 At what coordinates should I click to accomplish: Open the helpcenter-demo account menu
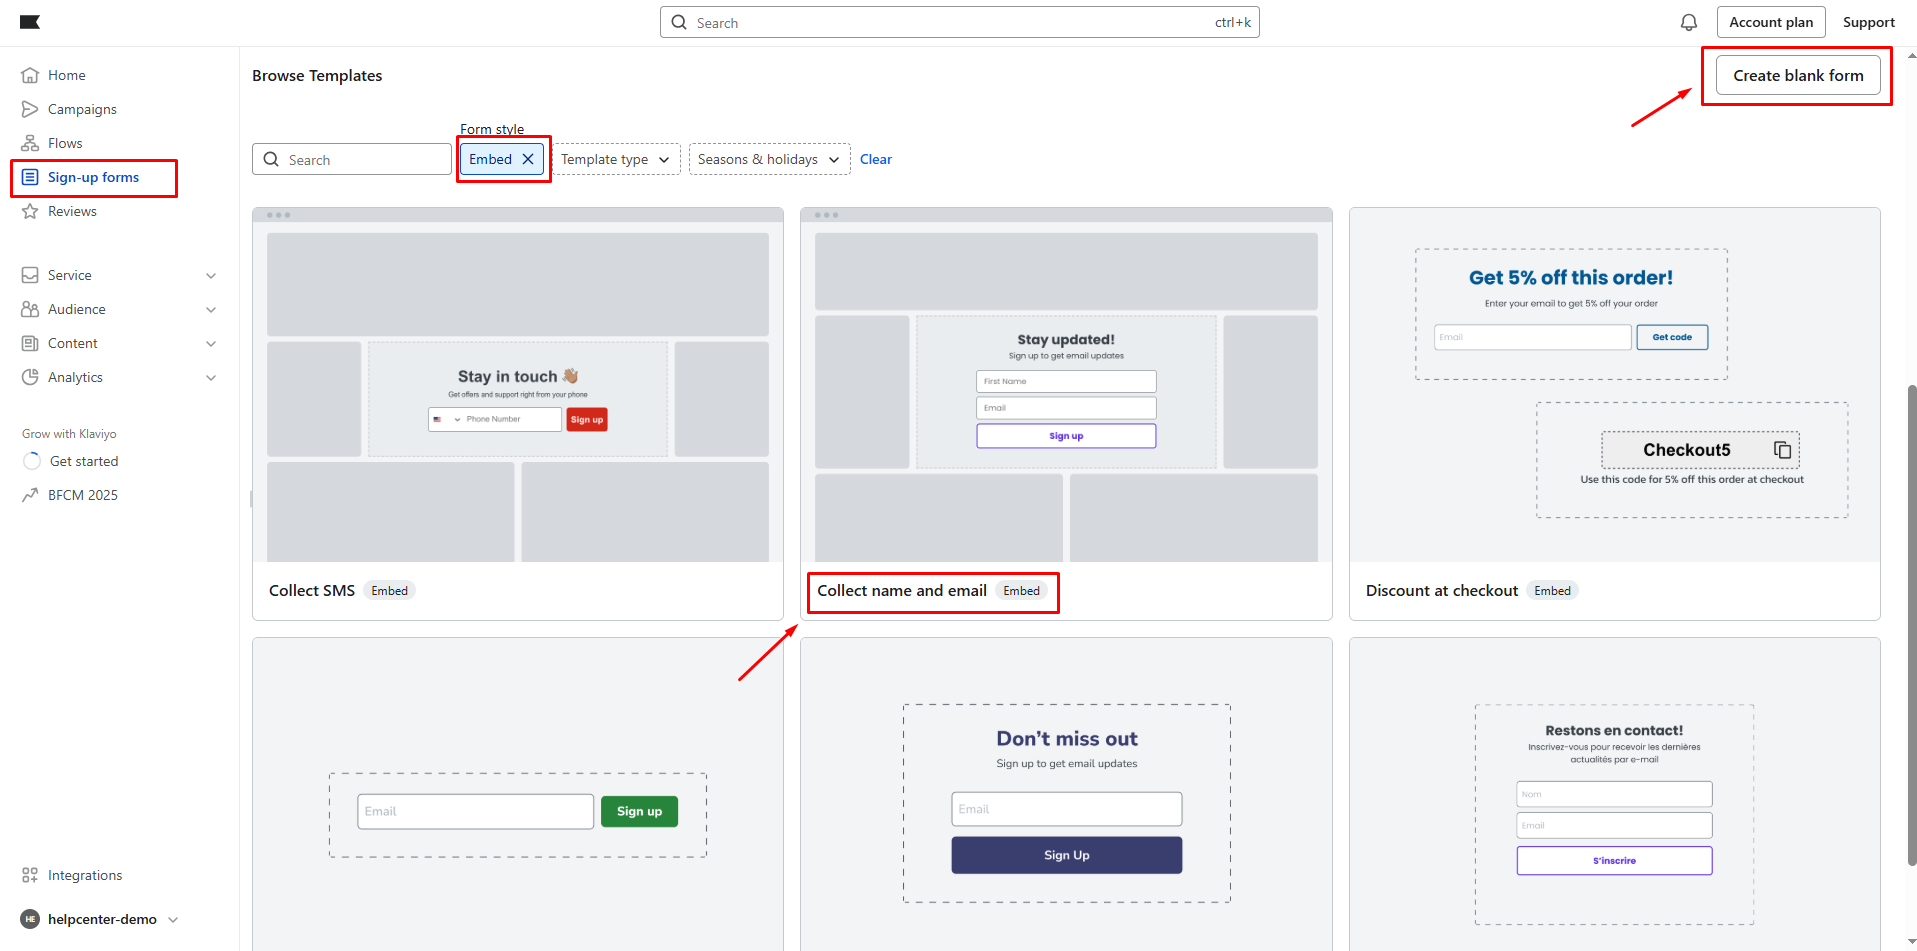(x=100, y=919)
